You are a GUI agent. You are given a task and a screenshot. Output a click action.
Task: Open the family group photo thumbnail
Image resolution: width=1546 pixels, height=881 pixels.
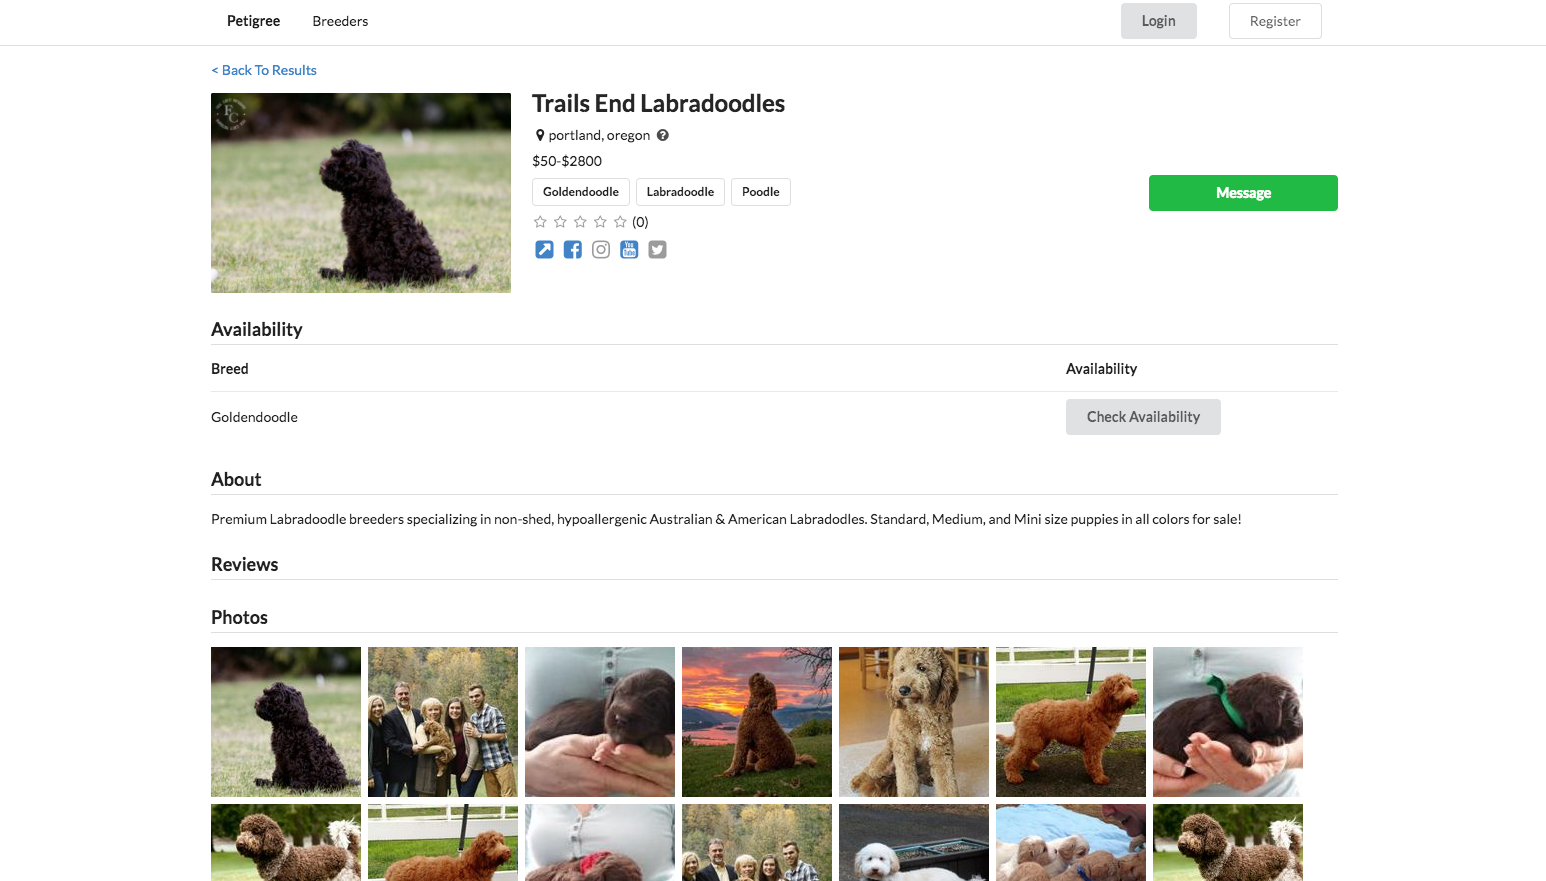[443, 722]
